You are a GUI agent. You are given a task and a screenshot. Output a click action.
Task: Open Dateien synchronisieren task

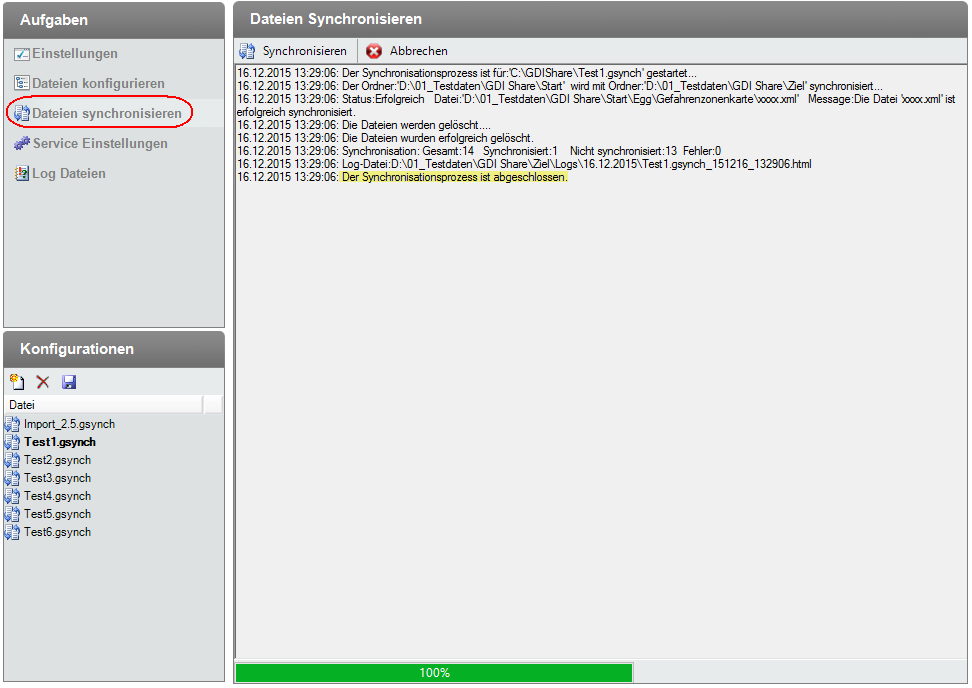tap(106, 114)
